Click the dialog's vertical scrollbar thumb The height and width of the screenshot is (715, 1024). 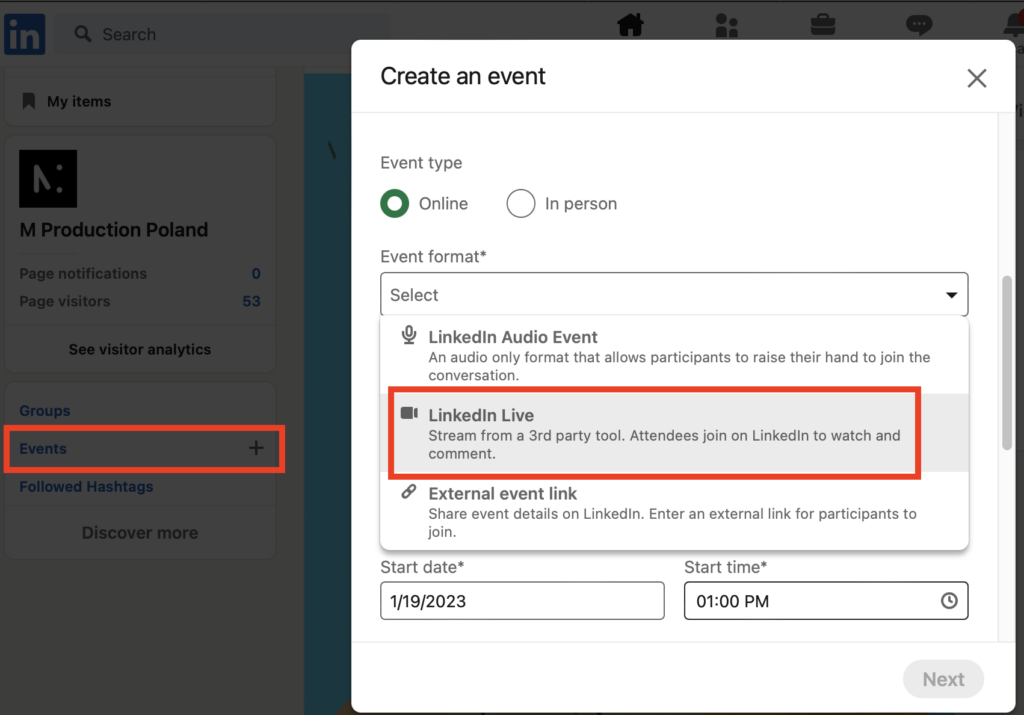pyautogui.click(x=1008, y=362)
